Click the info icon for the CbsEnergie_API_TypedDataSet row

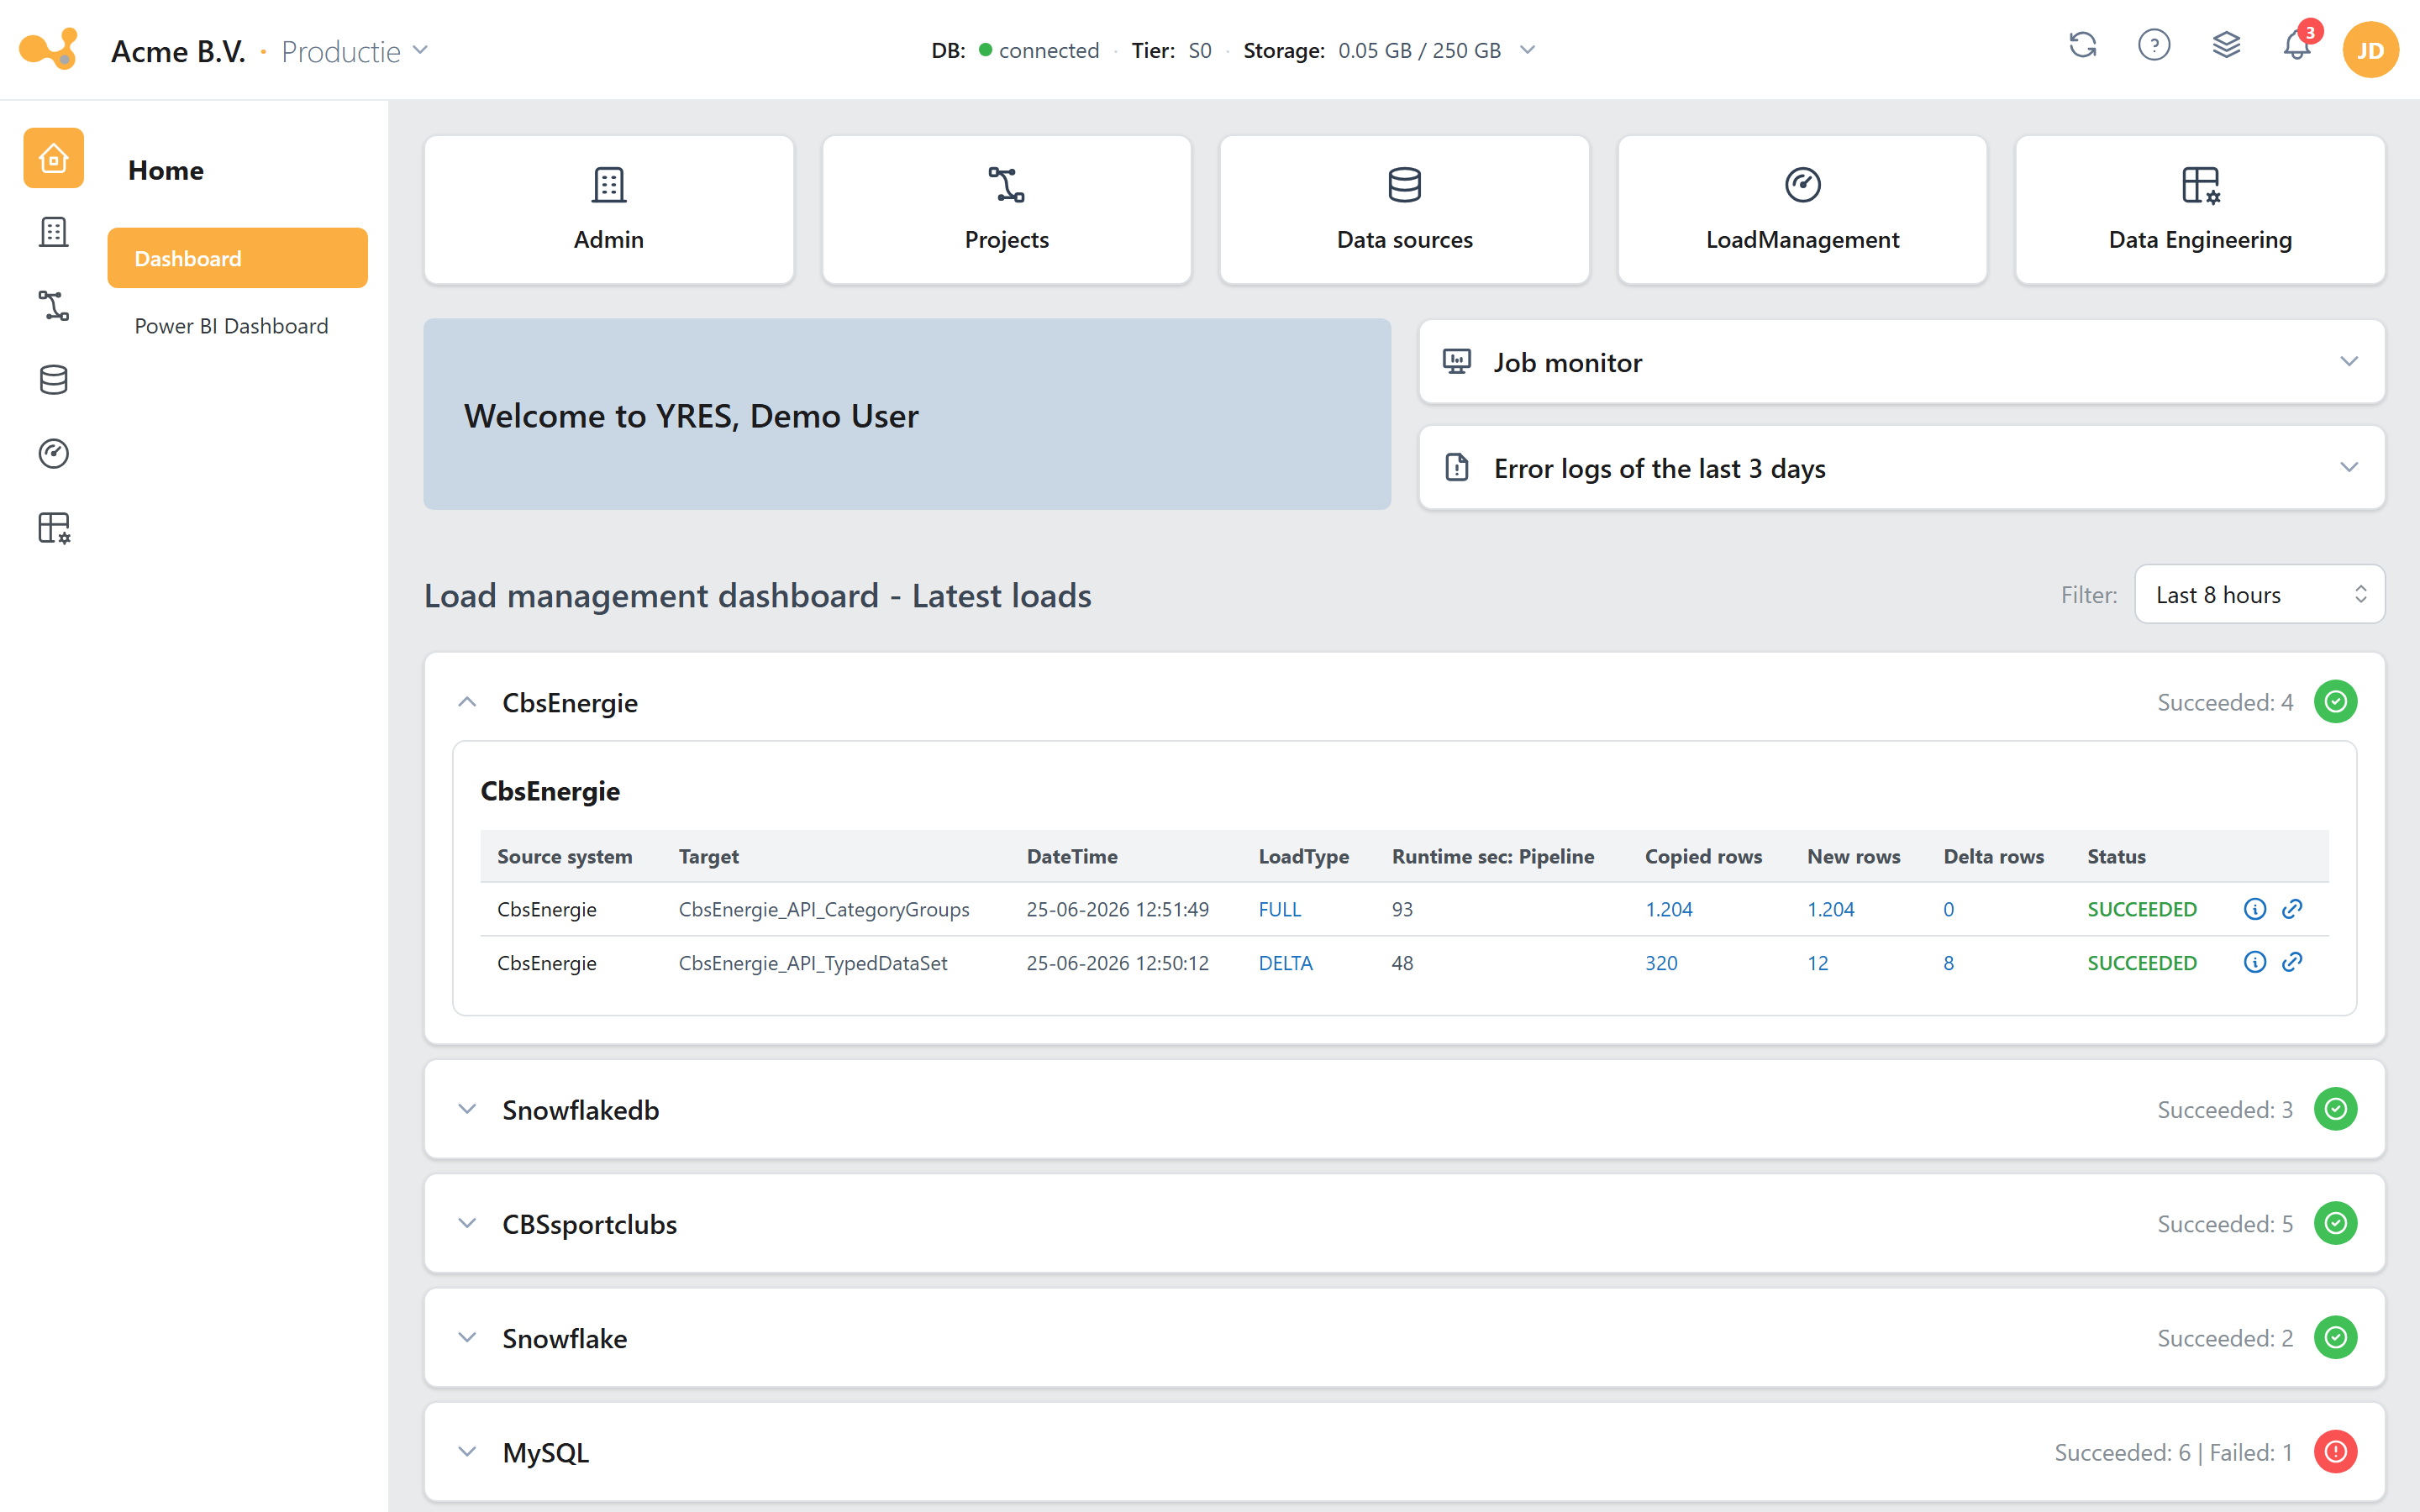(x=2255, y=963)
